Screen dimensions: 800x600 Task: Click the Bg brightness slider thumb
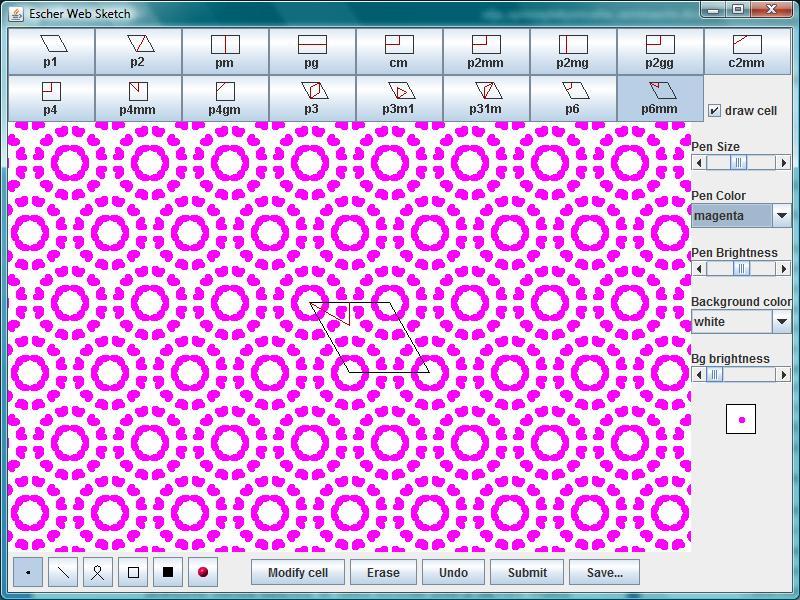[x=715, y=374]
